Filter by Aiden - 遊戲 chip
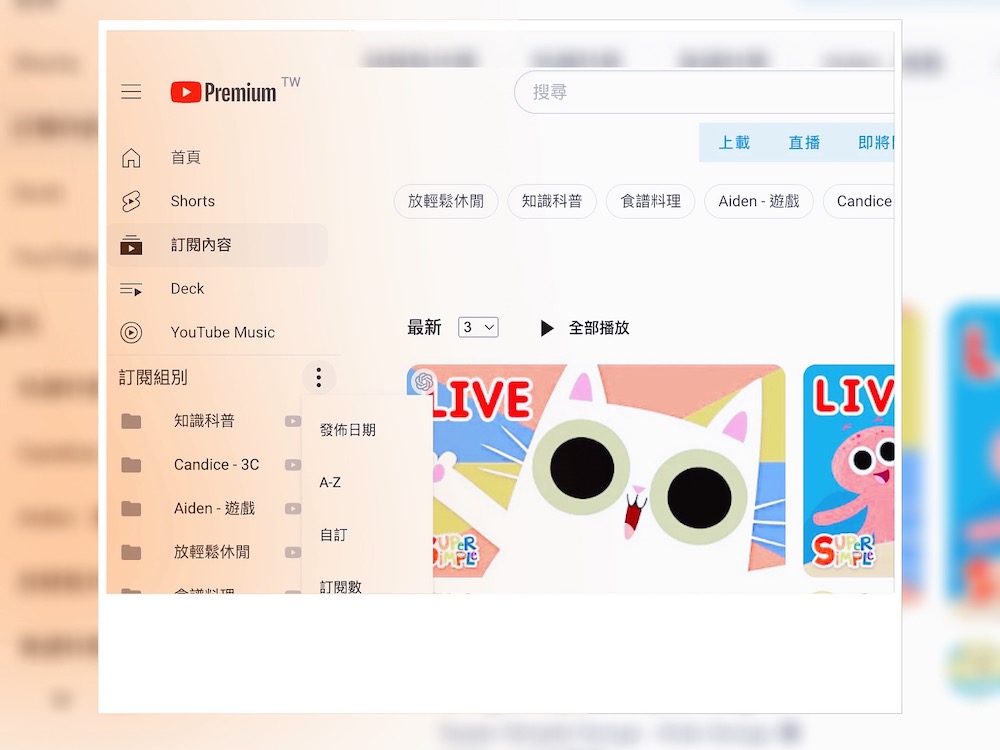Viewport: 1000px width, 750px height. point(759,202)
